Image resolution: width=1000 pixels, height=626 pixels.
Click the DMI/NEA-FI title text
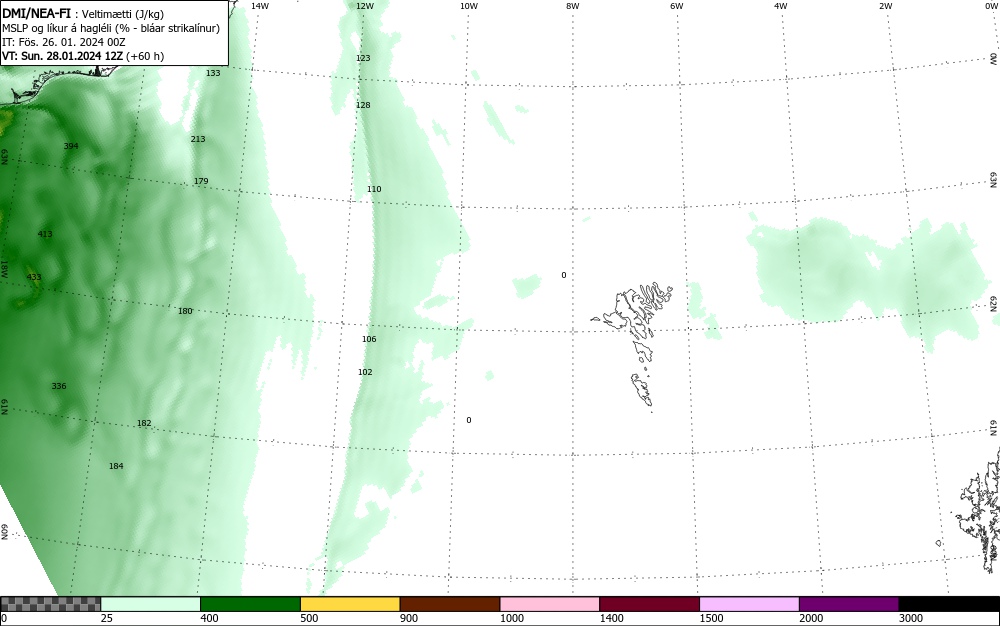pos(36,13)
